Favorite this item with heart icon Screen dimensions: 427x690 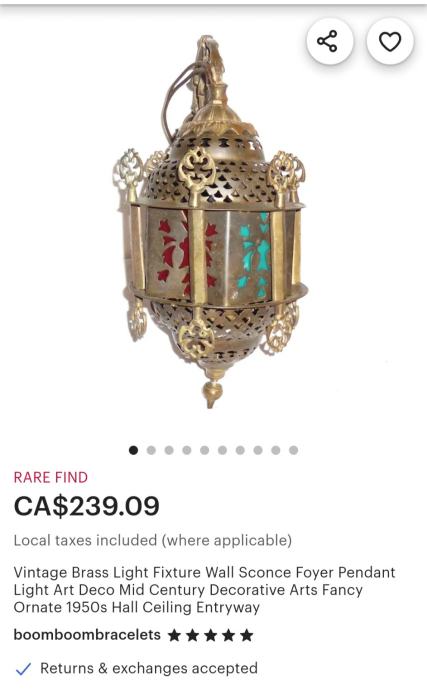coord(390,41)
